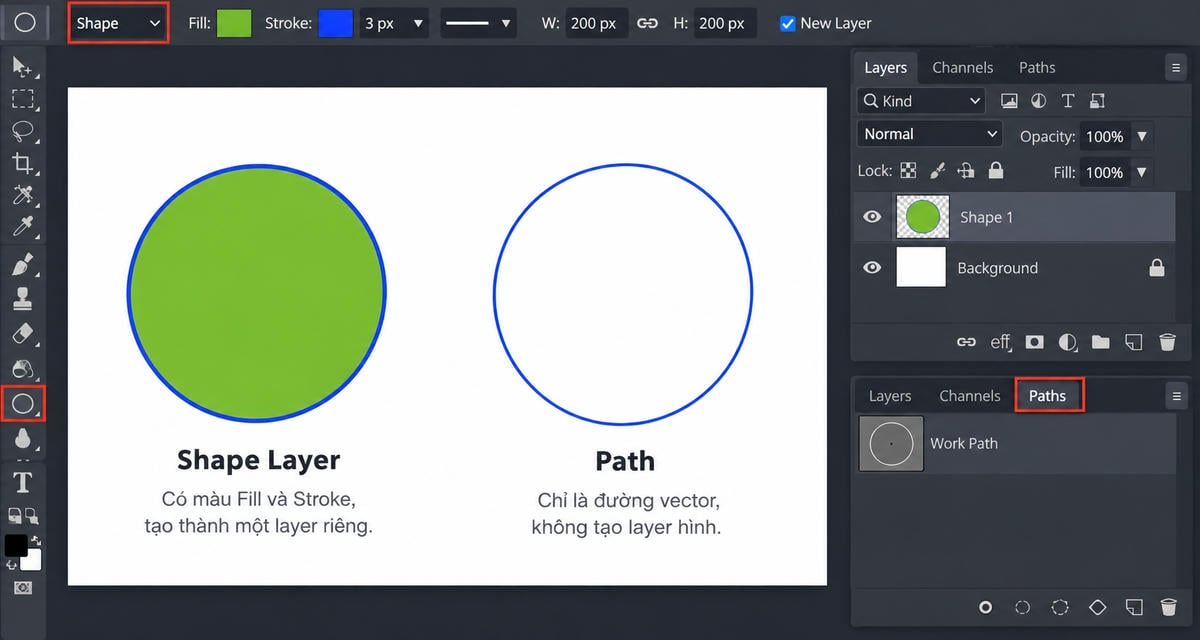The image size is (1200, 640).
Task: Toggle width-height link constraint
Action: tap(648, 23)
